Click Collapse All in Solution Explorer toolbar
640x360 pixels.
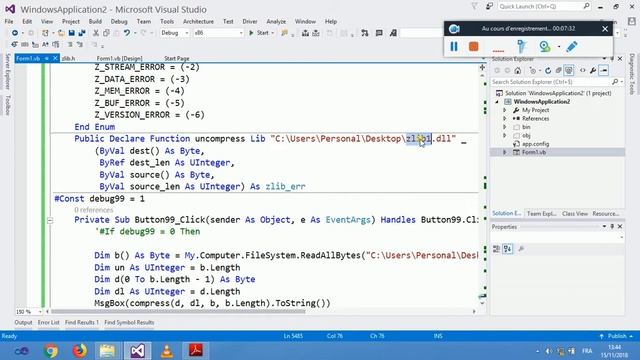558,71
